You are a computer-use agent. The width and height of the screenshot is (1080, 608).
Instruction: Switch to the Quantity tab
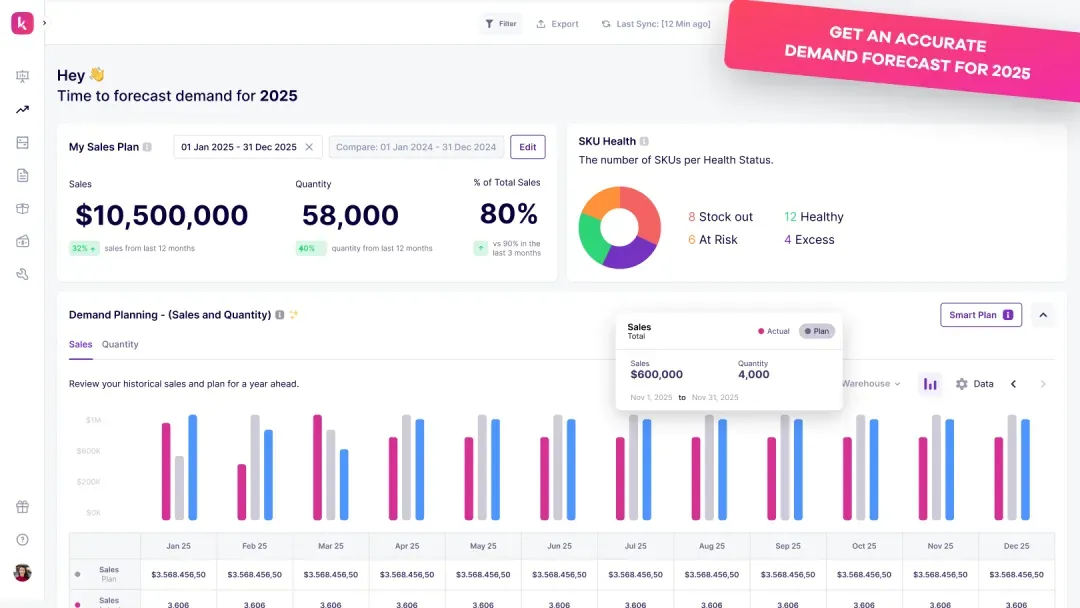pyautogui.click(x=120, y=344)
